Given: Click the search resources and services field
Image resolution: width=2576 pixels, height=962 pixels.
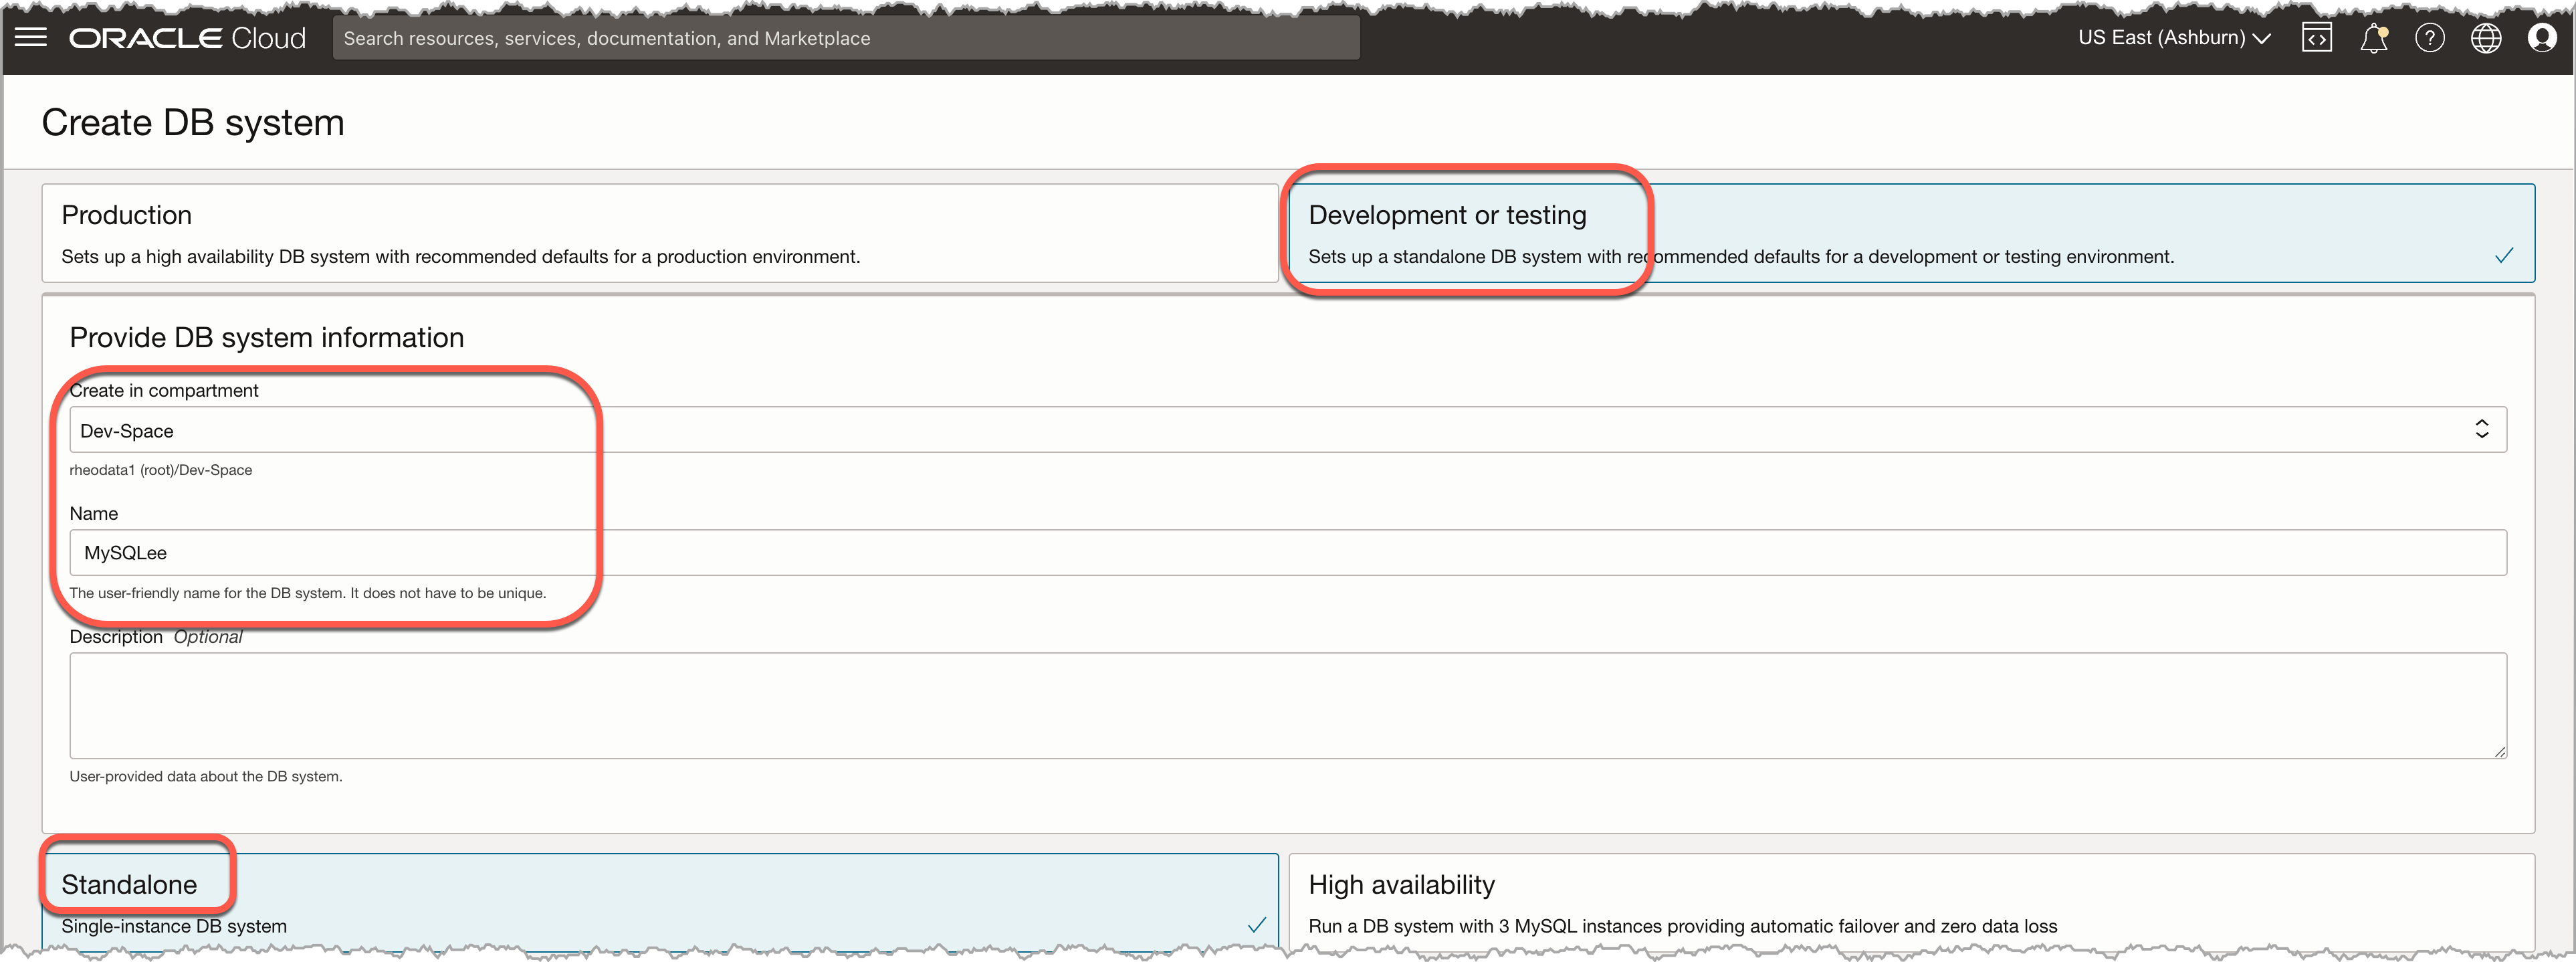Looking at the screenshot, I should coord(846,38).
